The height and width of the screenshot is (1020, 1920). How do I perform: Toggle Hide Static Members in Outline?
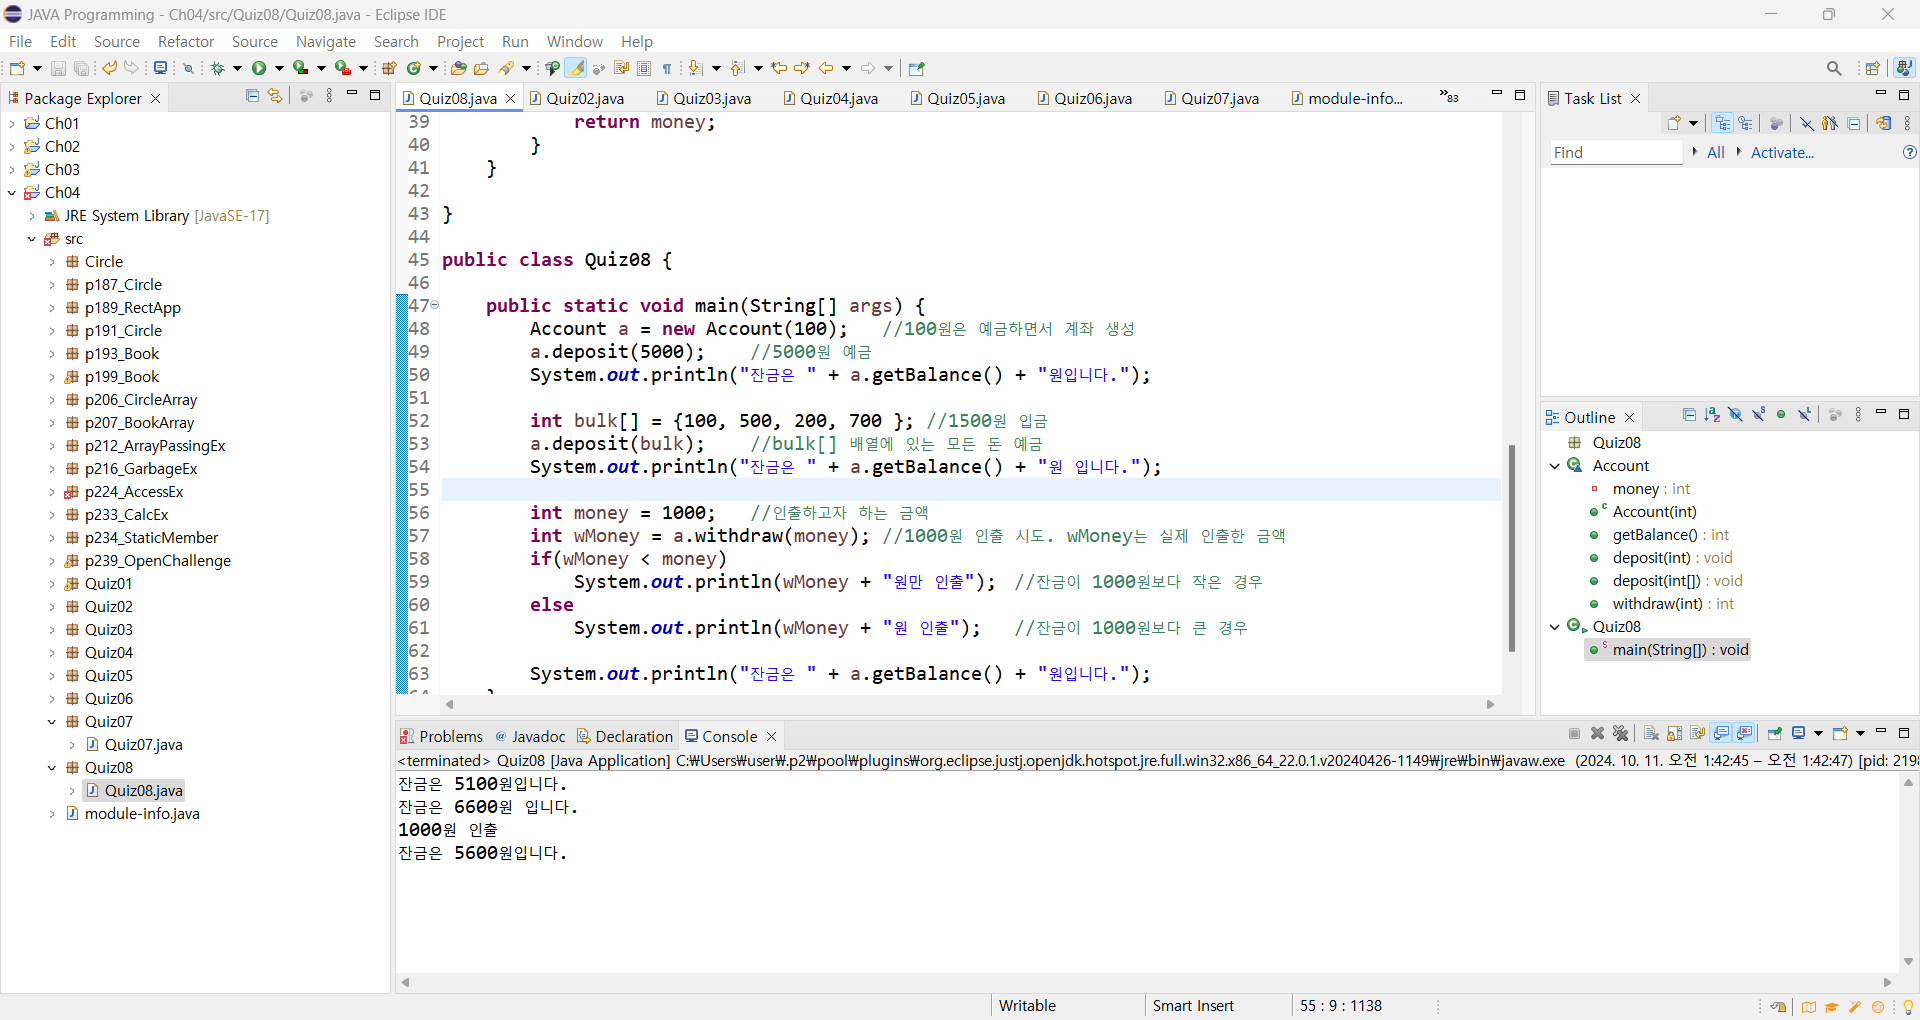coord(1758,415)
